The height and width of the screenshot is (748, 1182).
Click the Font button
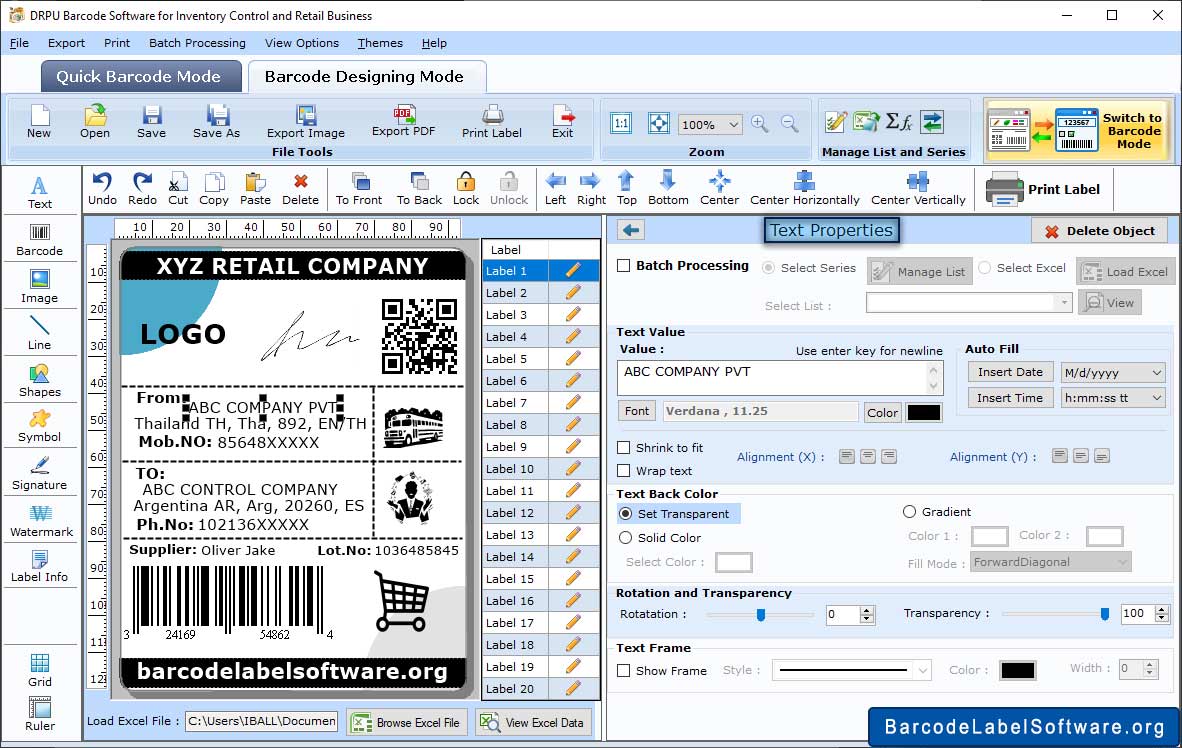(x=636, y=411)
